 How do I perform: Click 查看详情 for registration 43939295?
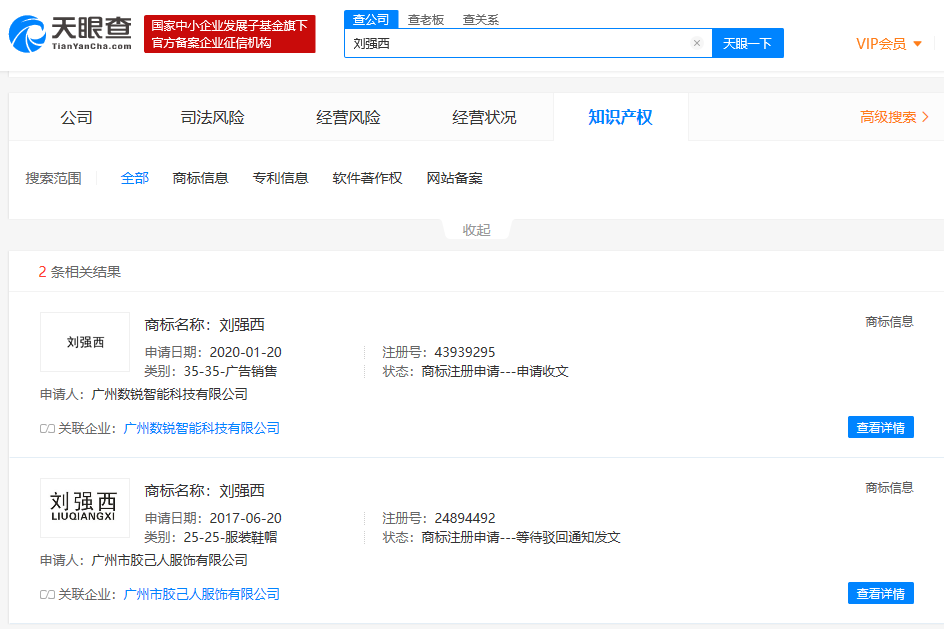point(880,427)
